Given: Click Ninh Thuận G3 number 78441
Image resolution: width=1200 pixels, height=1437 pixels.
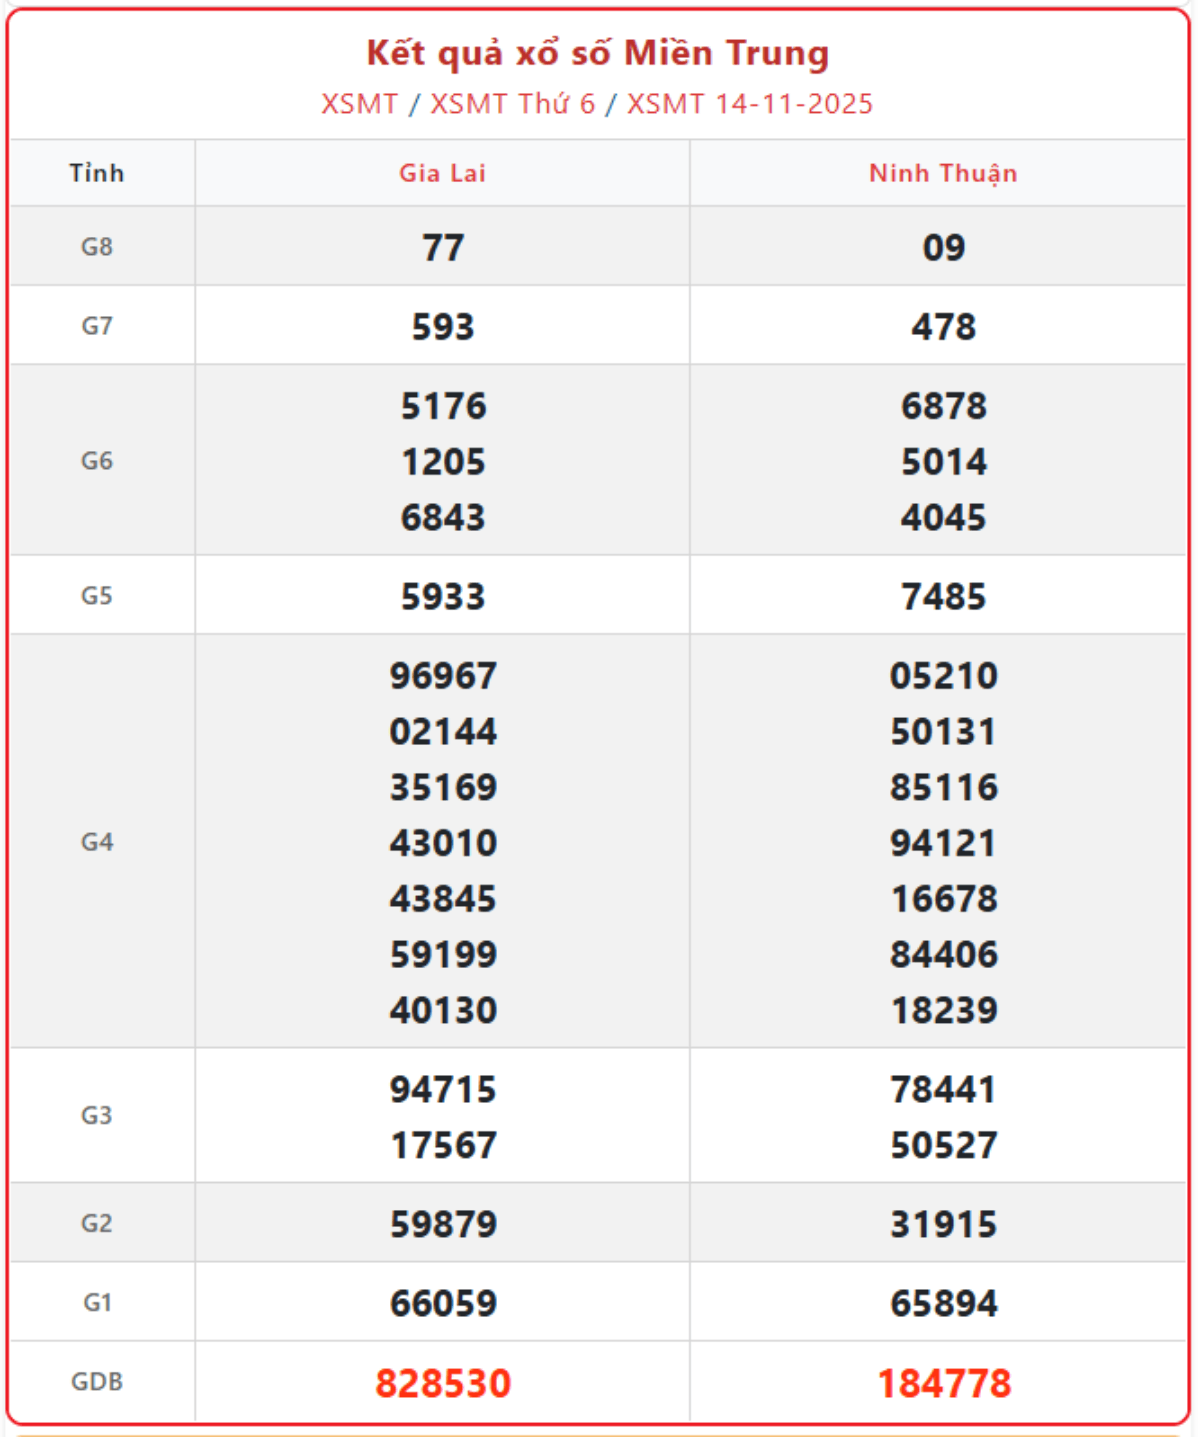Looking at the screenshot, I should coord(944,1089).
